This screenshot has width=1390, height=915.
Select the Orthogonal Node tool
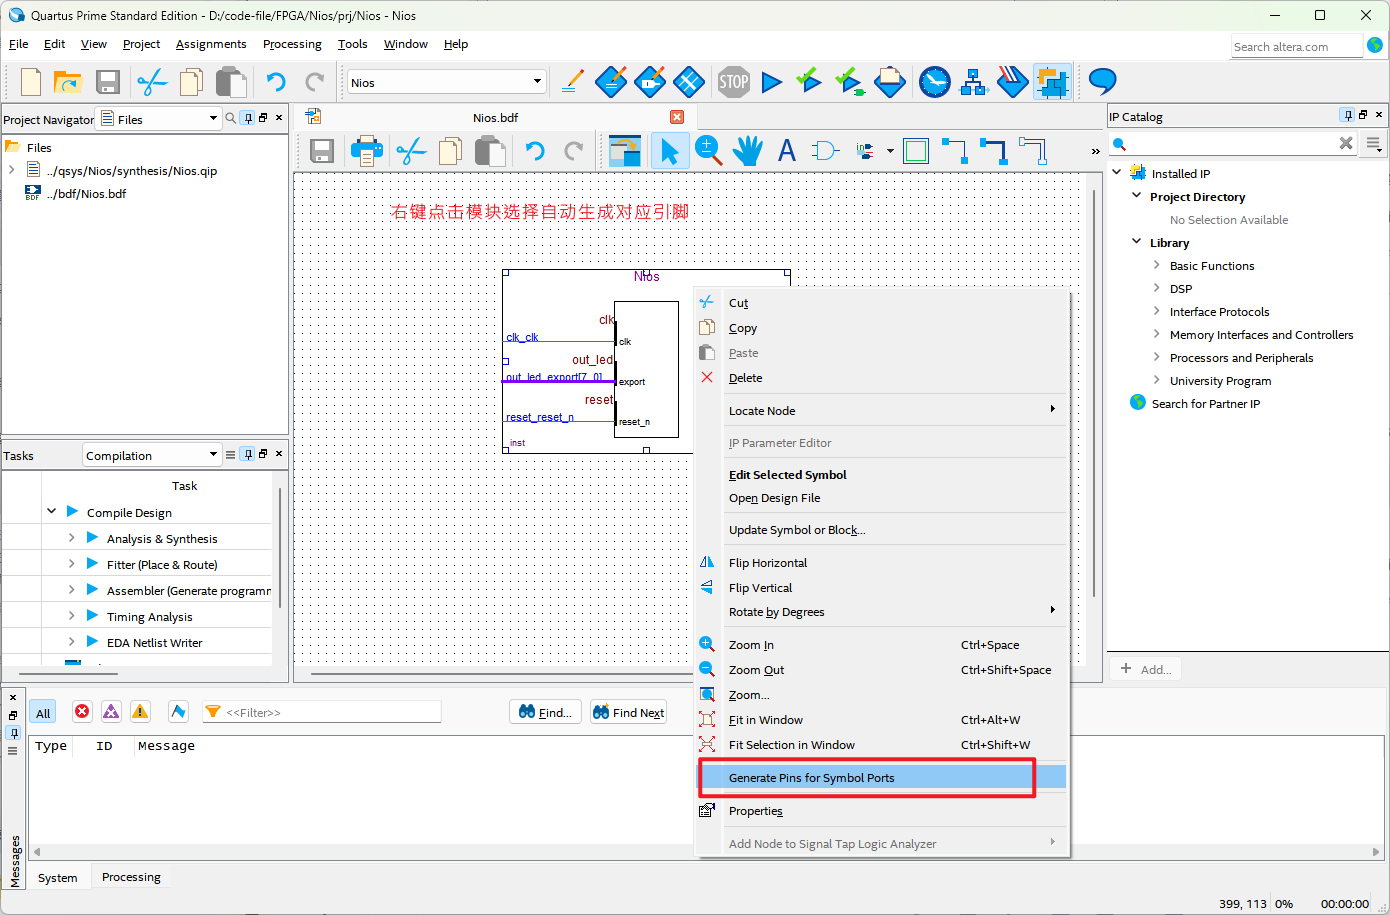(x=954, y=151)
